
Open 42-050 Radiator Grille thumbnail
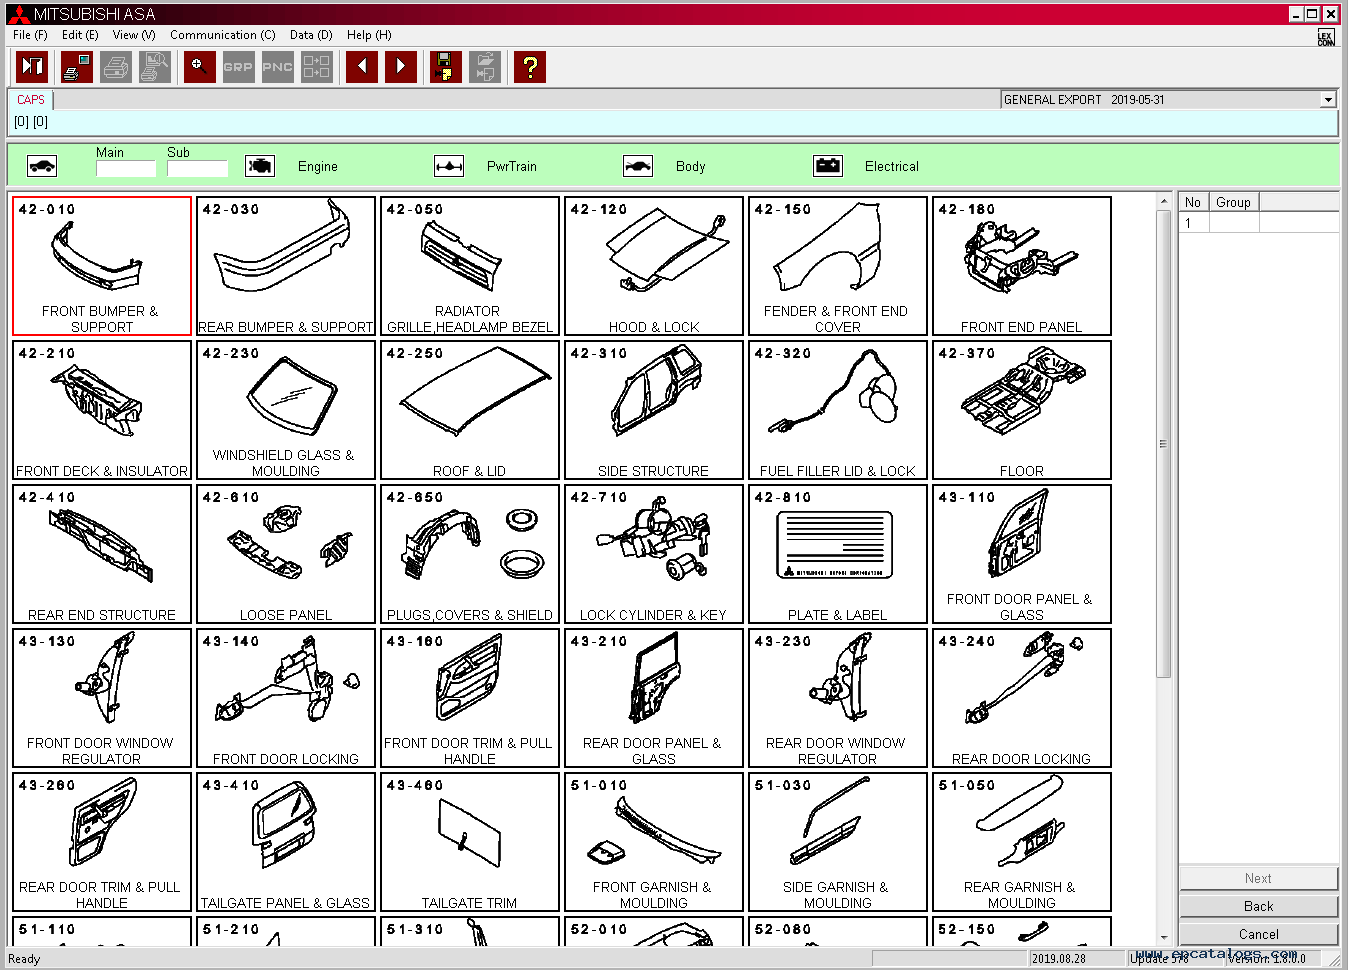click(470, 266)
